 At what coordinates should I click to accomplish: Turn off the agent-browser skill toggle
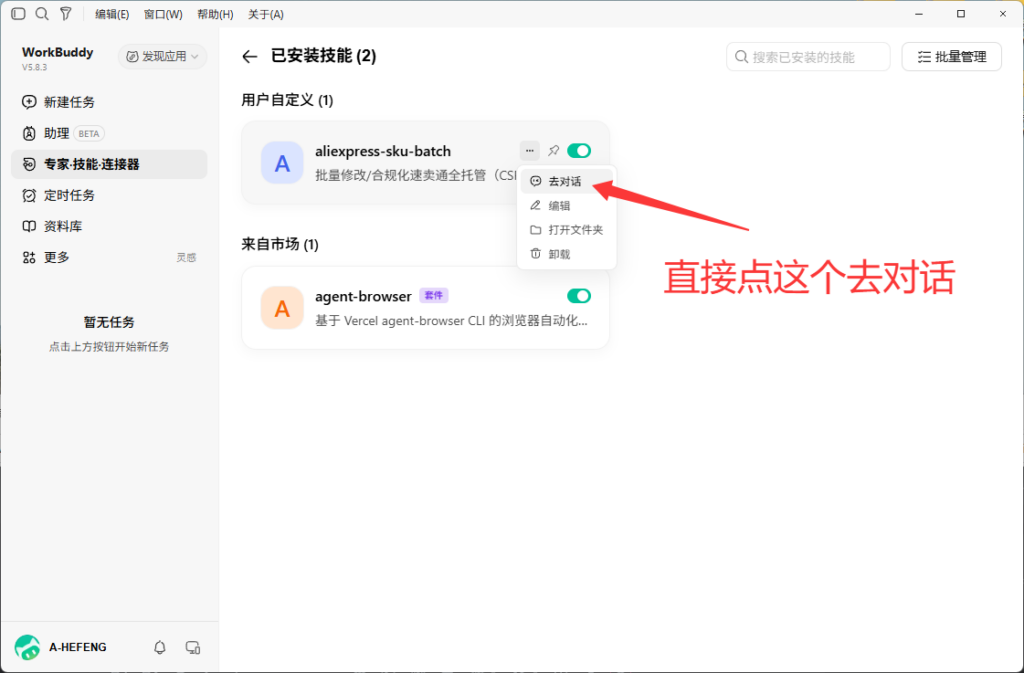[x=579, y=296]
